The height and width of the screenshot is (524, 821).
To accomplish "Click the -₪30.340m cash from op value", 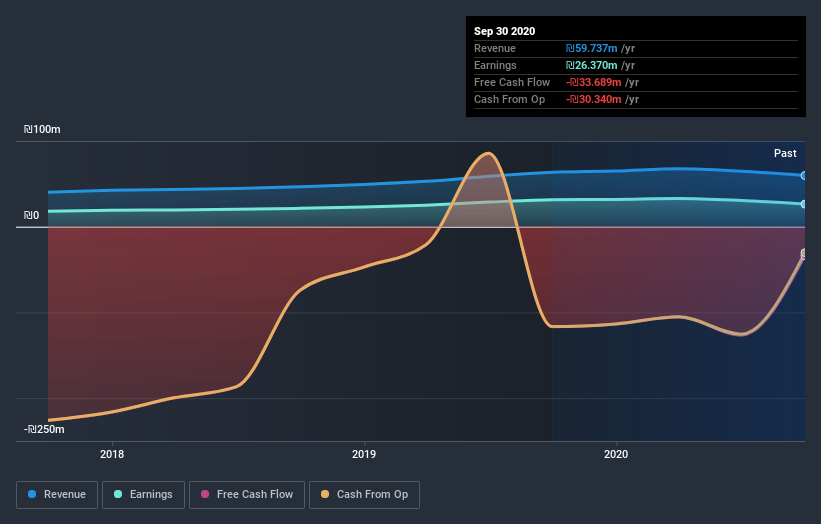I will (x=593, y=99).
